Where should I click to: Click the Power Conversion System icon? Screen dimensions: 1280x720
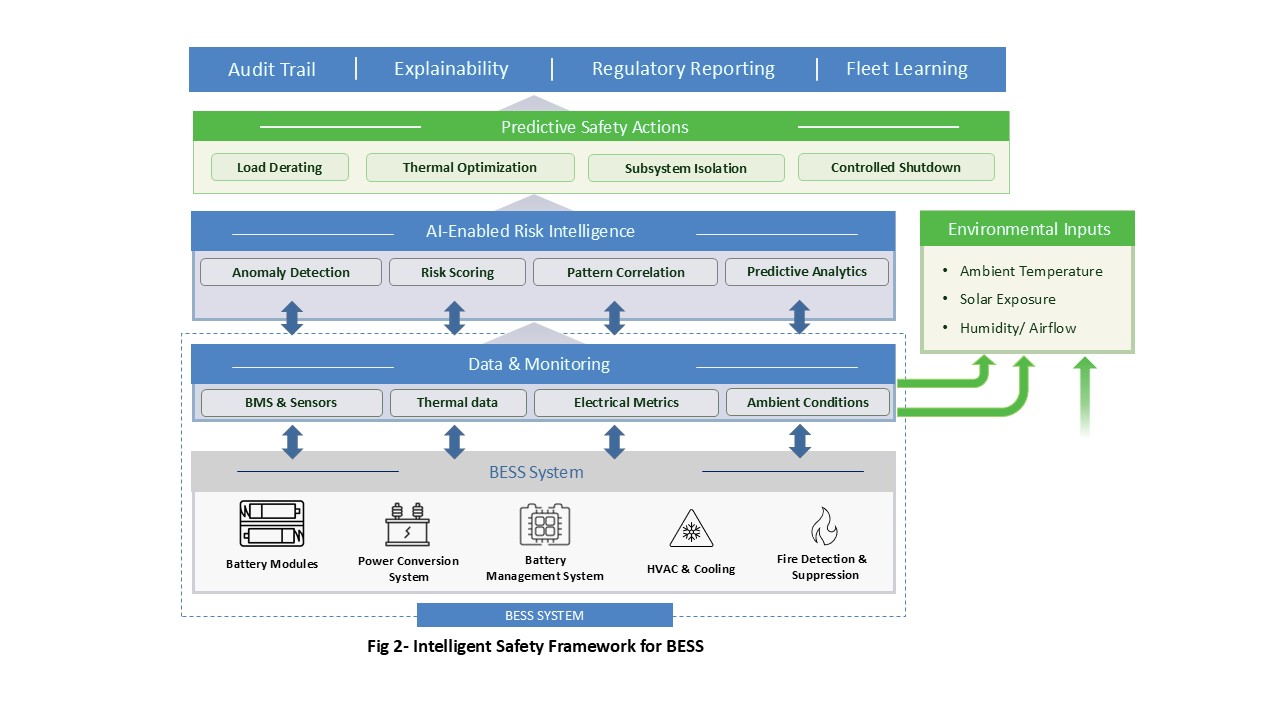[408, 524]
